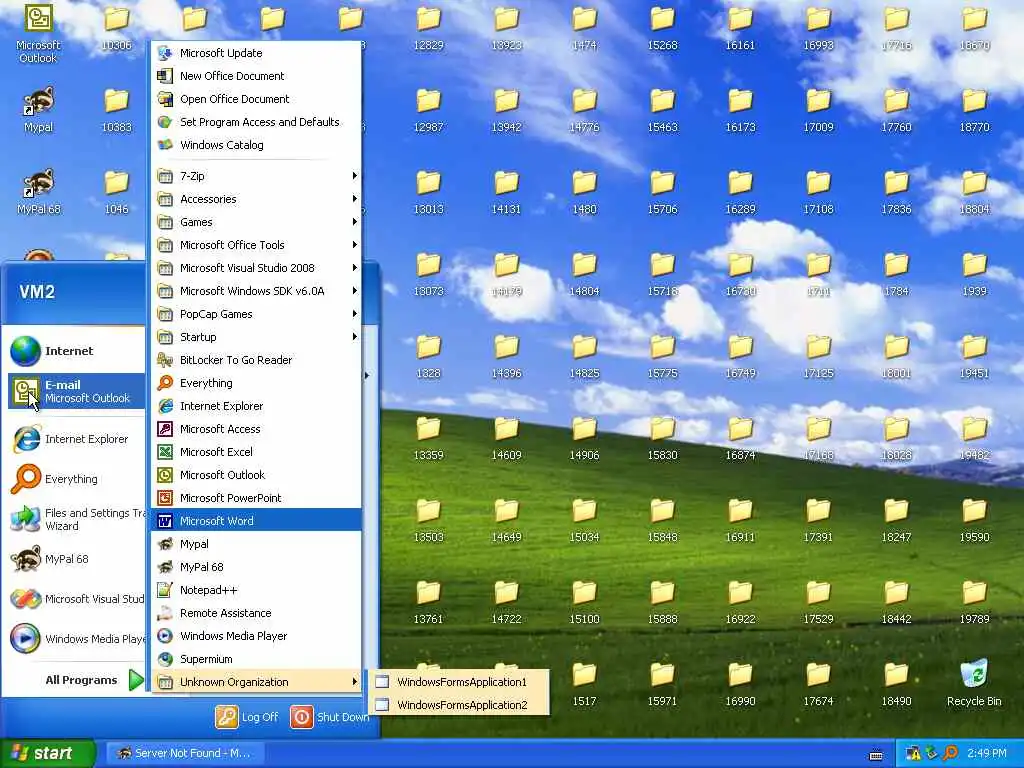1024x768 pixels.
Task: Select the Recycle Bin desktop icon
Action: tap(974, 683)
